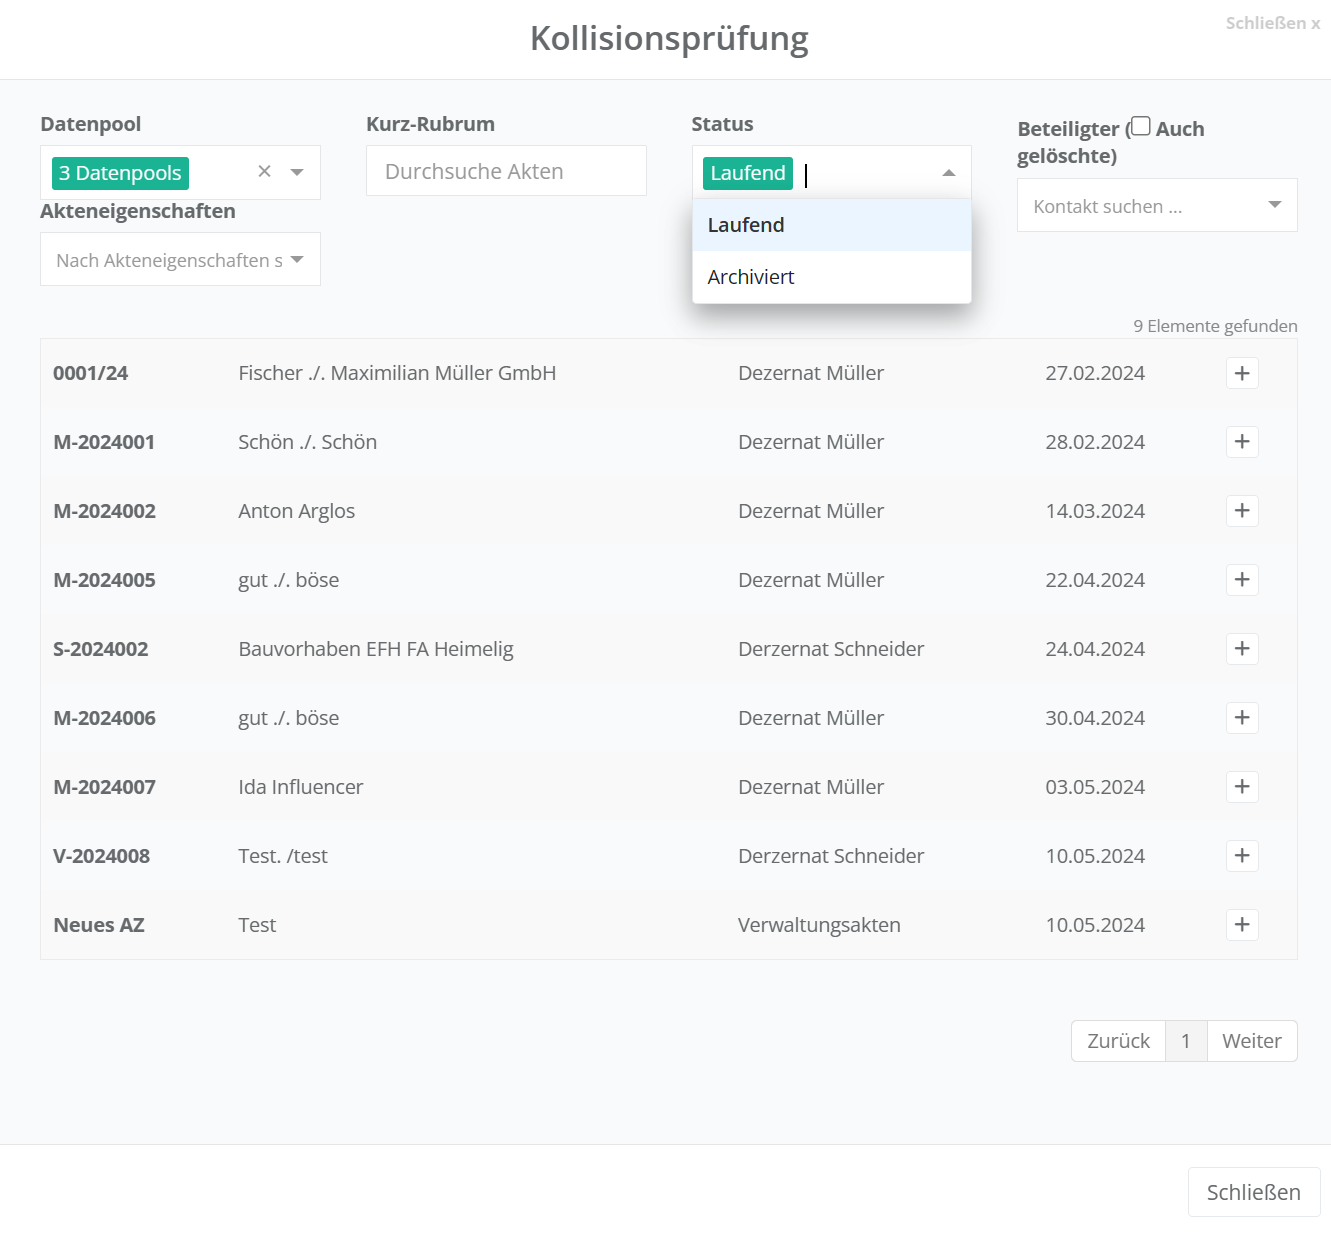Add file M-2024001 Schön ./. Schön via plus

(x=1241, y=442)
